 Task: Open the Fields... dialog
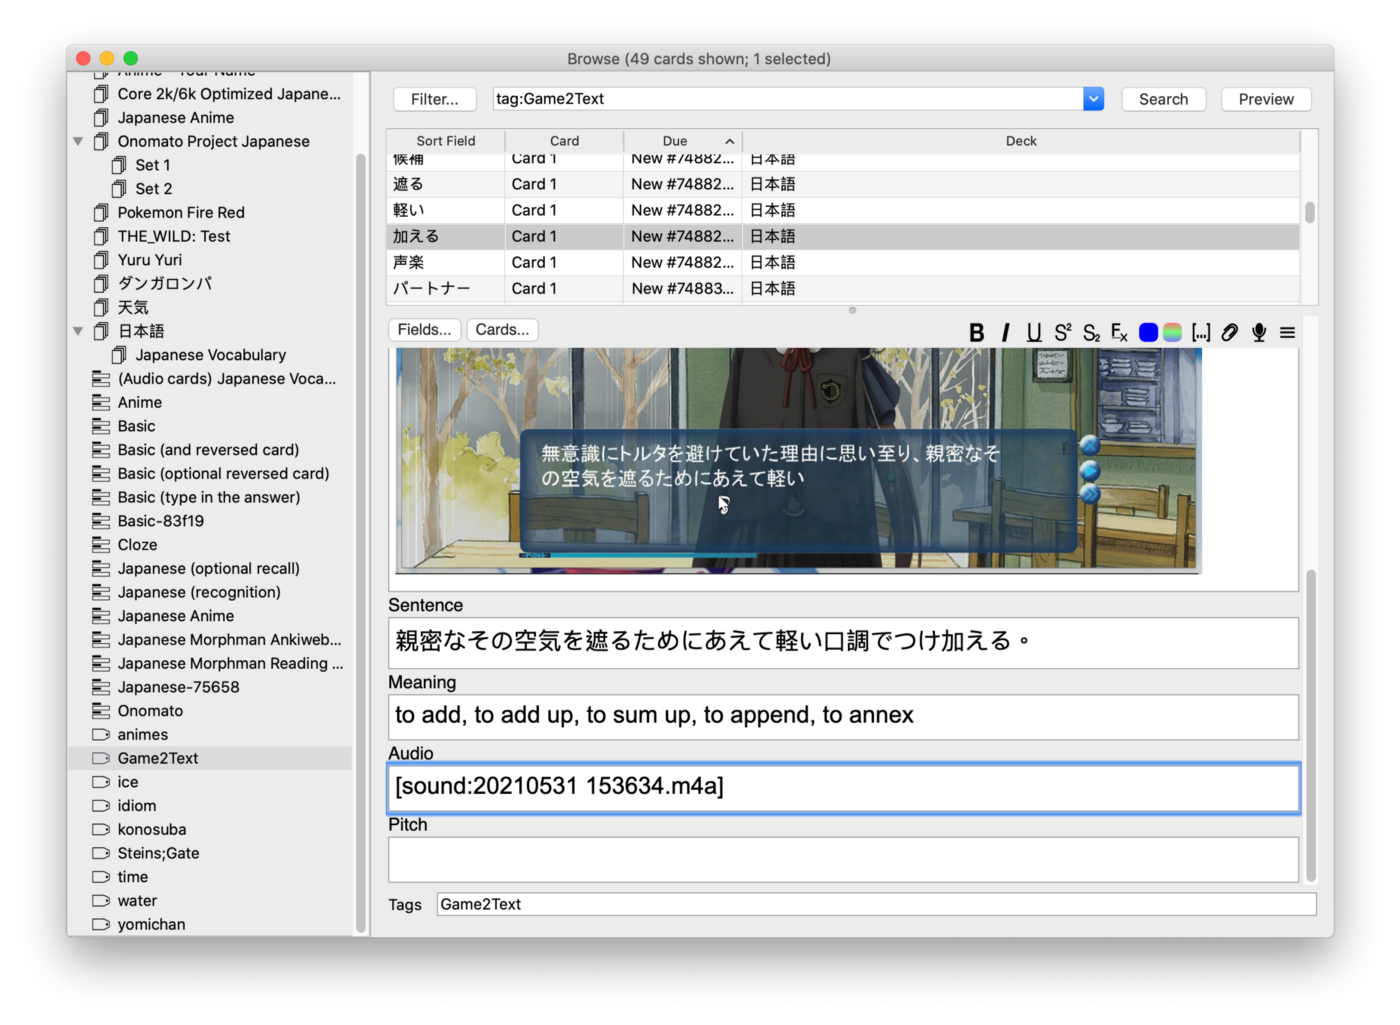pyautogui.click(x=424, y=330)
